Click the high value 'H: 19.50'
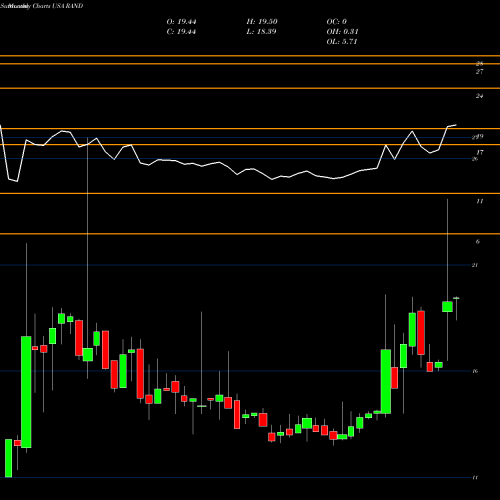The height and width of the screenshot is (500, 500). 262,22
